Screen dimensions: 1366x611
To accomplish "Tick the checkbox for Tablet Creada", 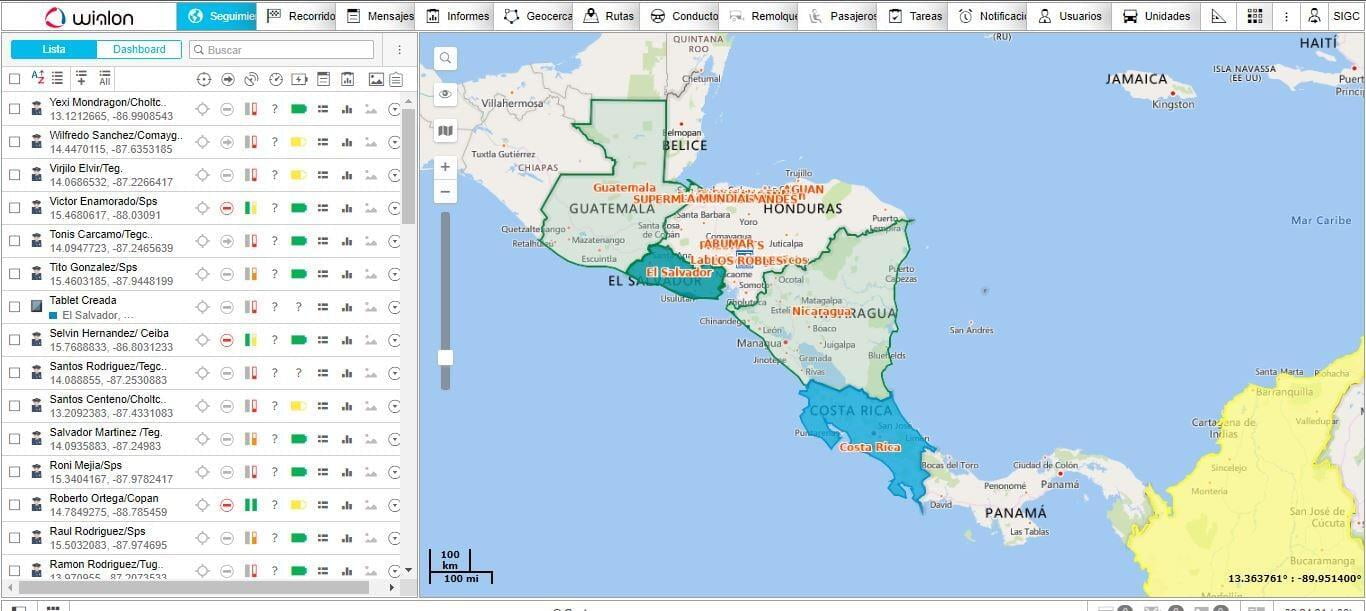I will [x=14, y=307].
